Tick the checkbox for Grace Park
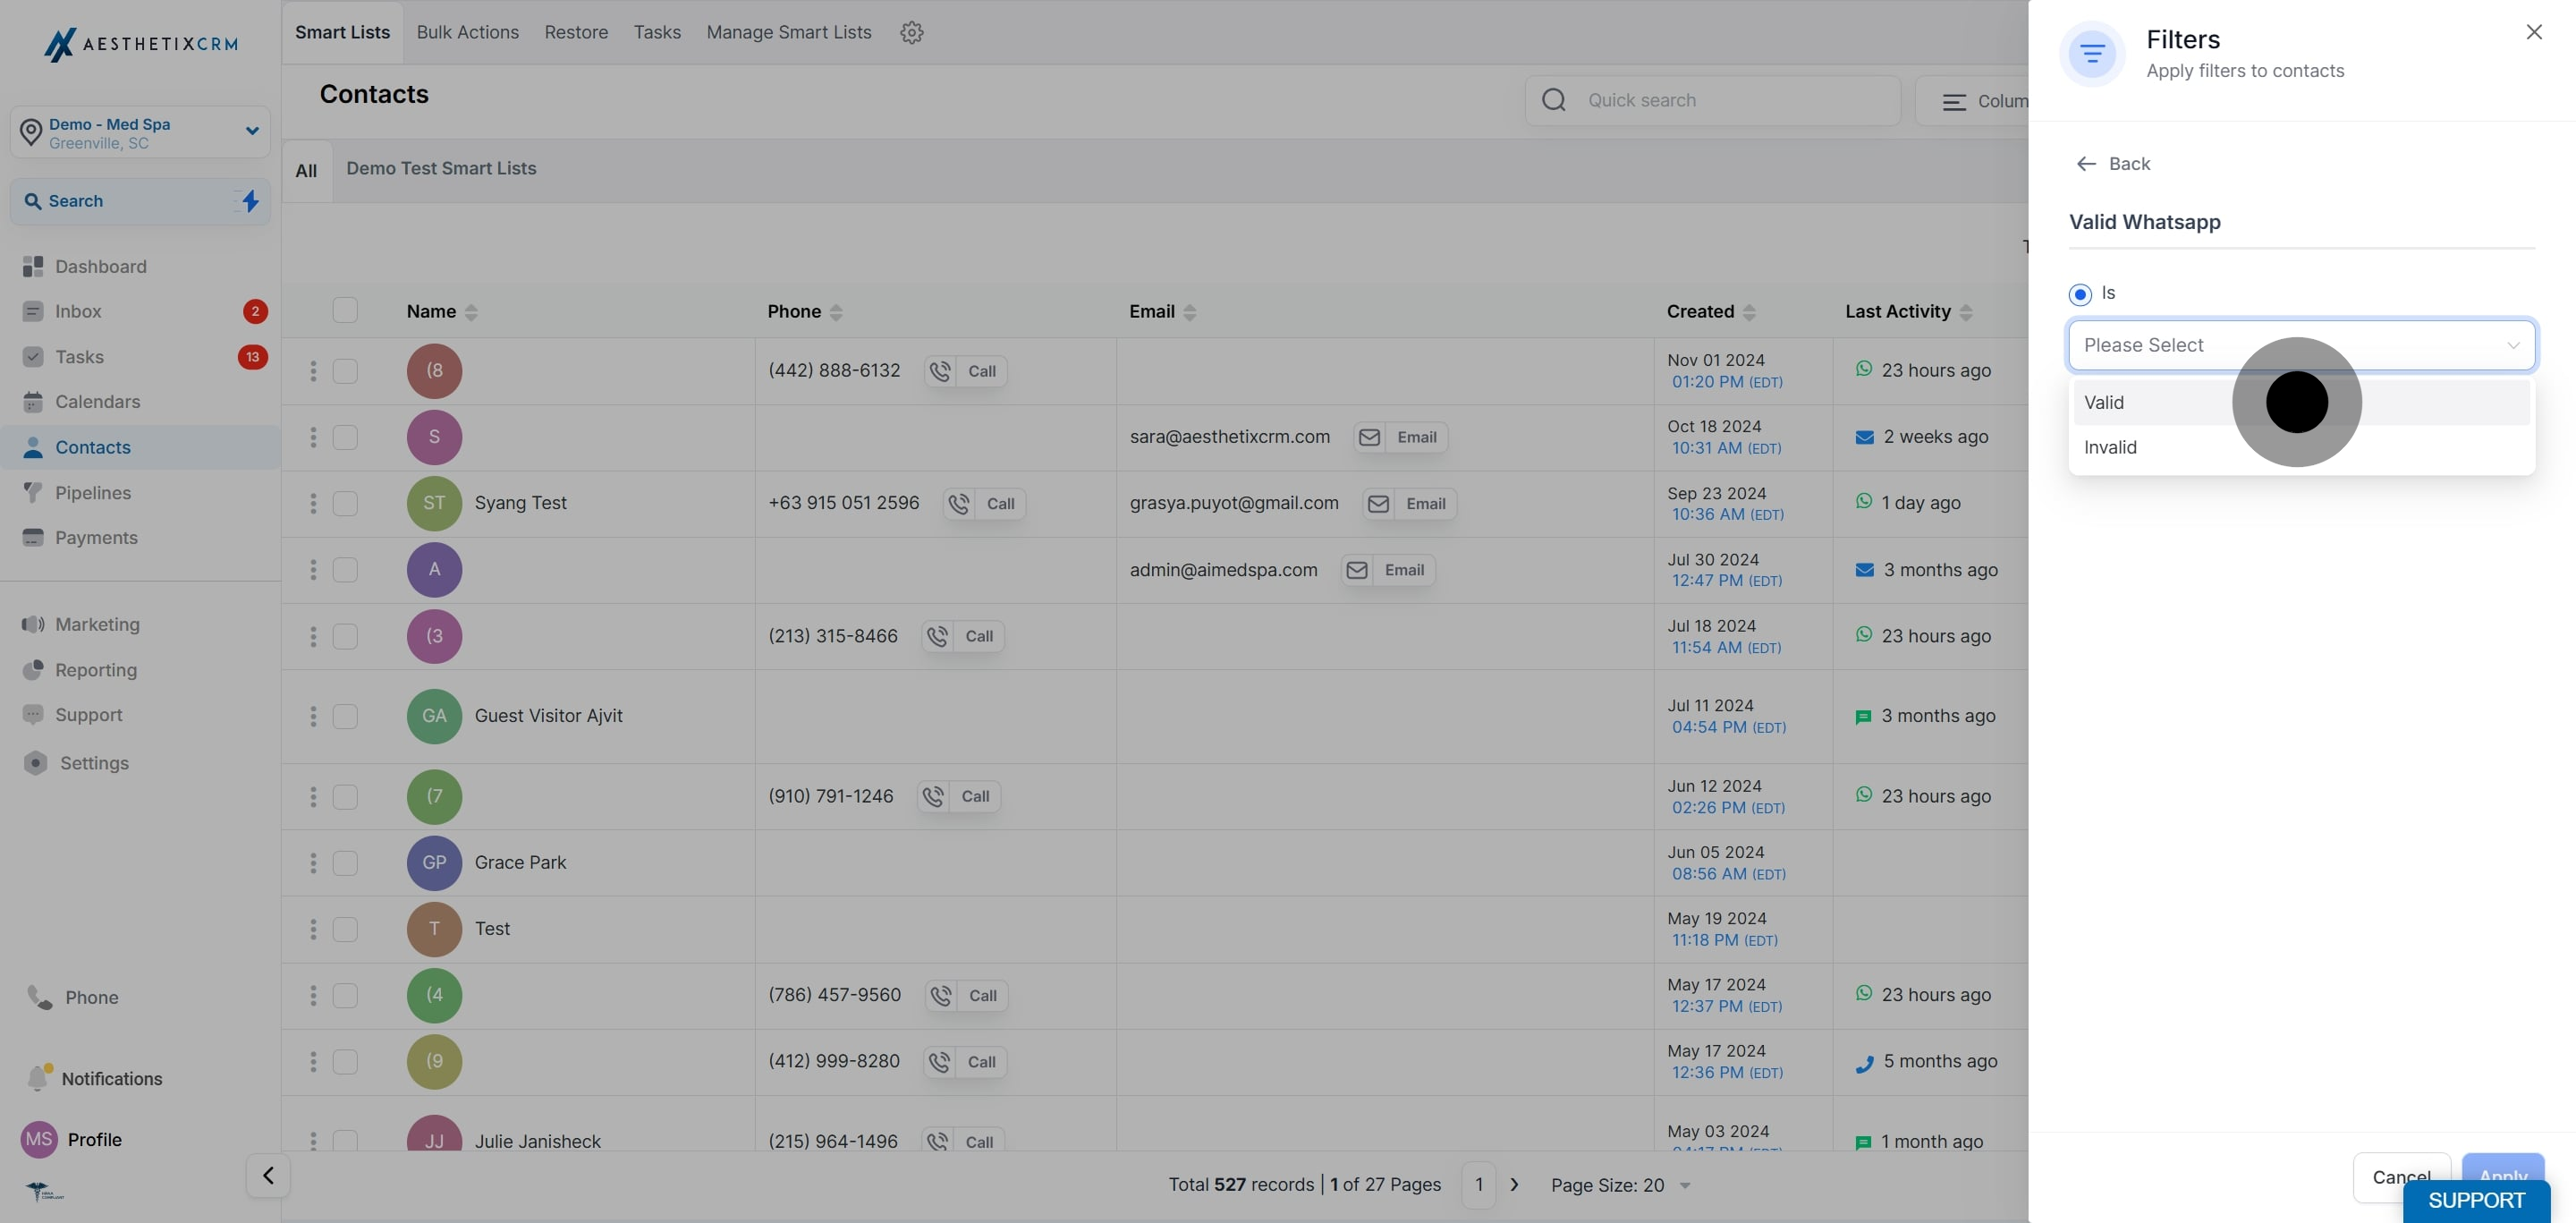The height and width of the screenshot is (1223, 2576). [x=345, y=863]
